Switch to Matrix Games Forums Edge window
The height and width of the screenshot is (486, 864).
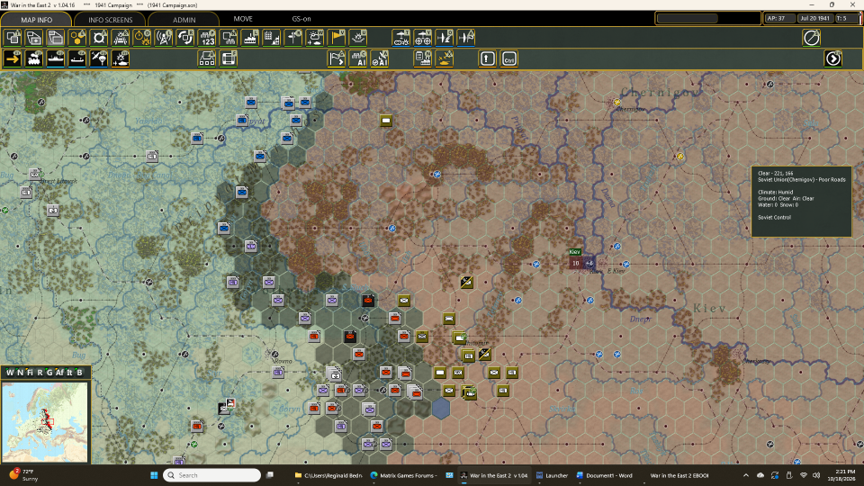pyautogui.click(x=403, y=475)
